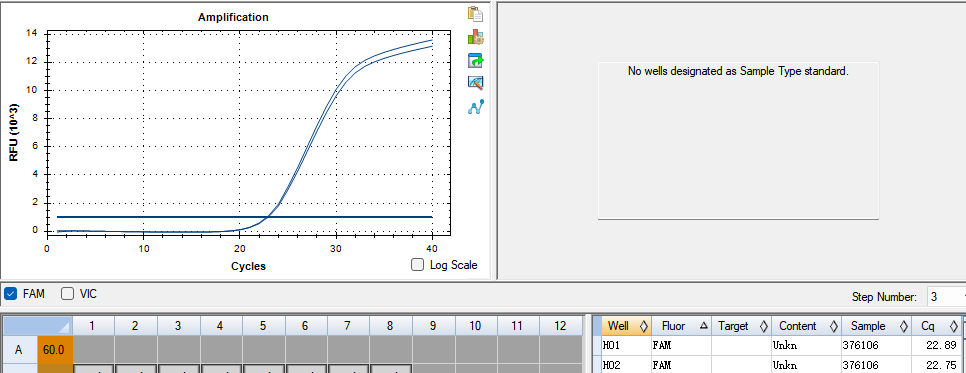The image size is (966, 373).
Task: Select plate column 8 header
Action: pos(391,326)
